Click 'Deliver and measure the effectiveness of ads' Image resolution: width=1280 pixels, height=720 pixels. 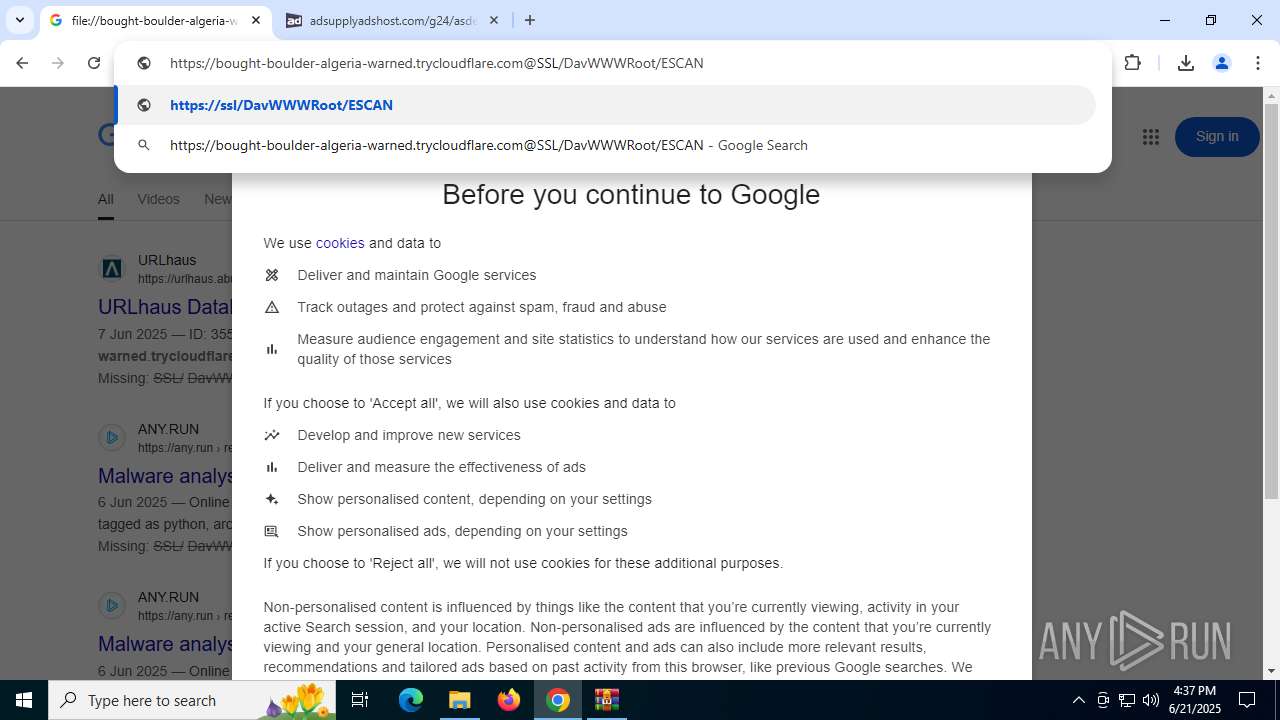(x=442, y=467)
